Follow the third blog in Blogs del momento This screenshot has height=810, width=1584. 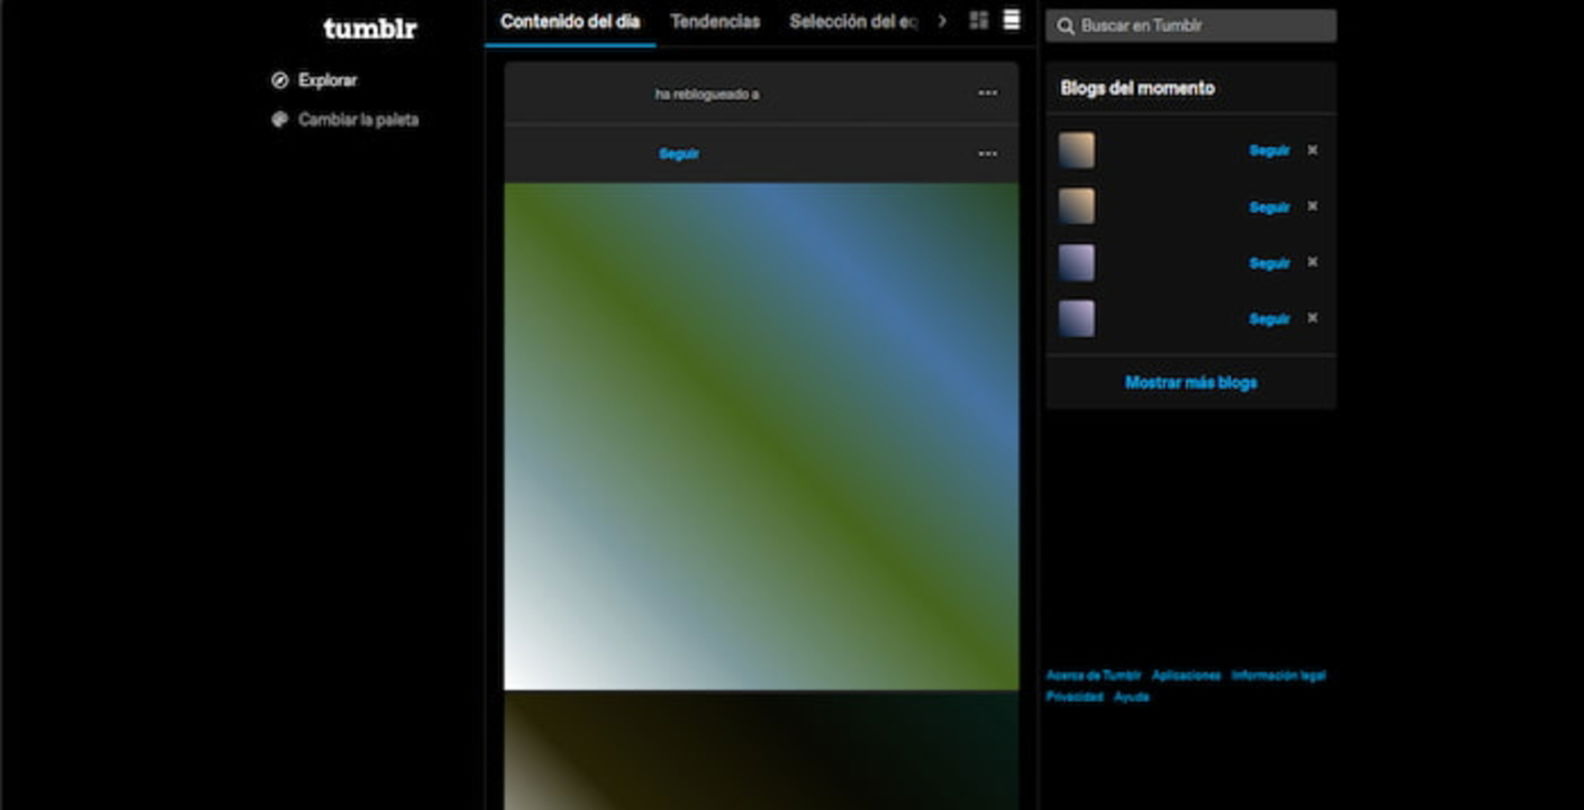[1270, 263]
